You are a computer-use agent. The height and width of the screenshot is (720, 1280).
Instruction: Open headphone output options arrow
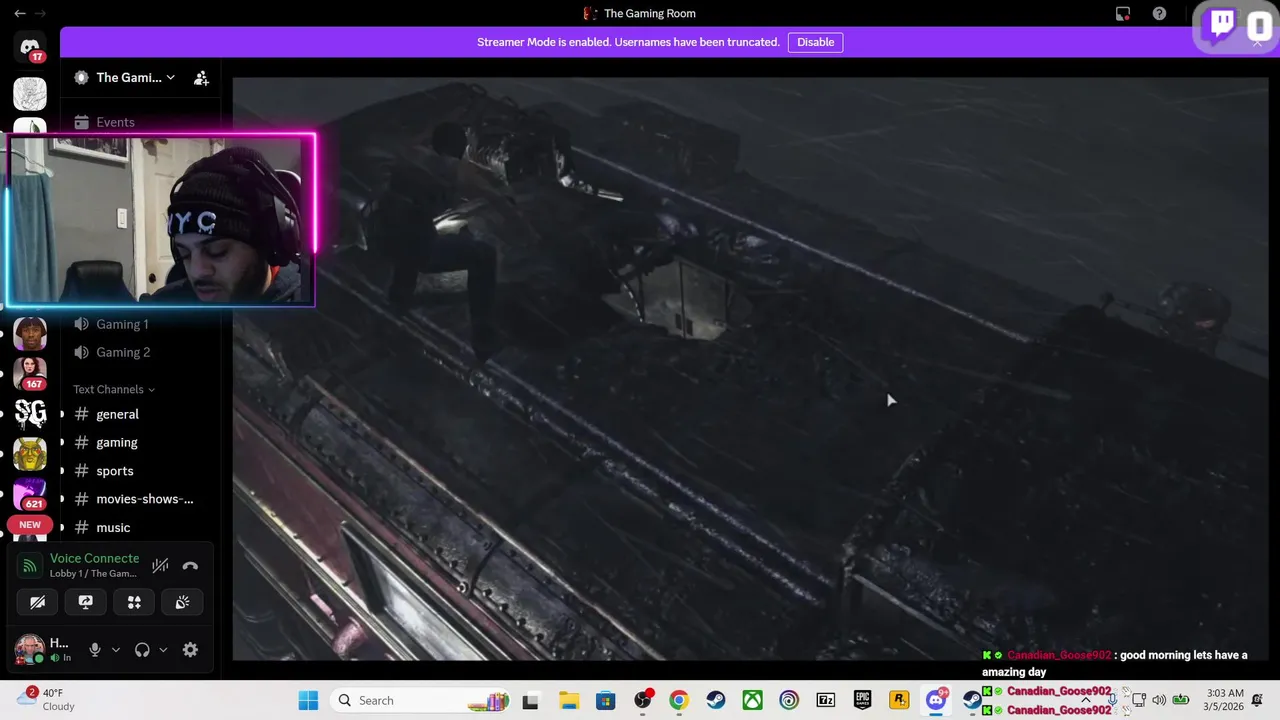pos(163,650)
